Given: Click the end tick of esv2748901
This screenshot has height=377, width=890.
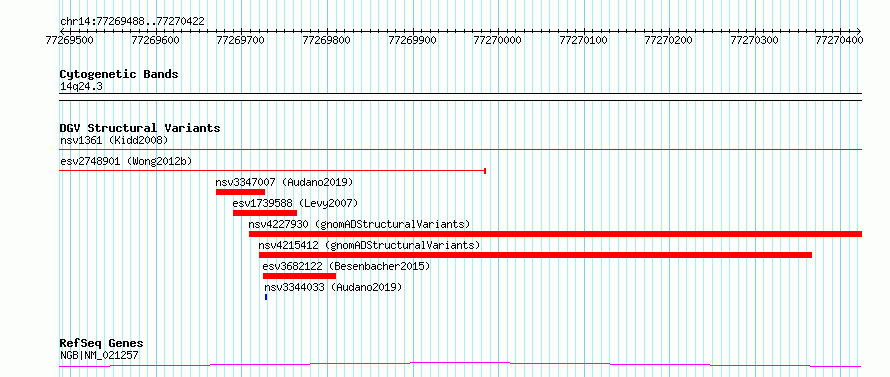Looking at the screenshot, I should tap(485, 170).
